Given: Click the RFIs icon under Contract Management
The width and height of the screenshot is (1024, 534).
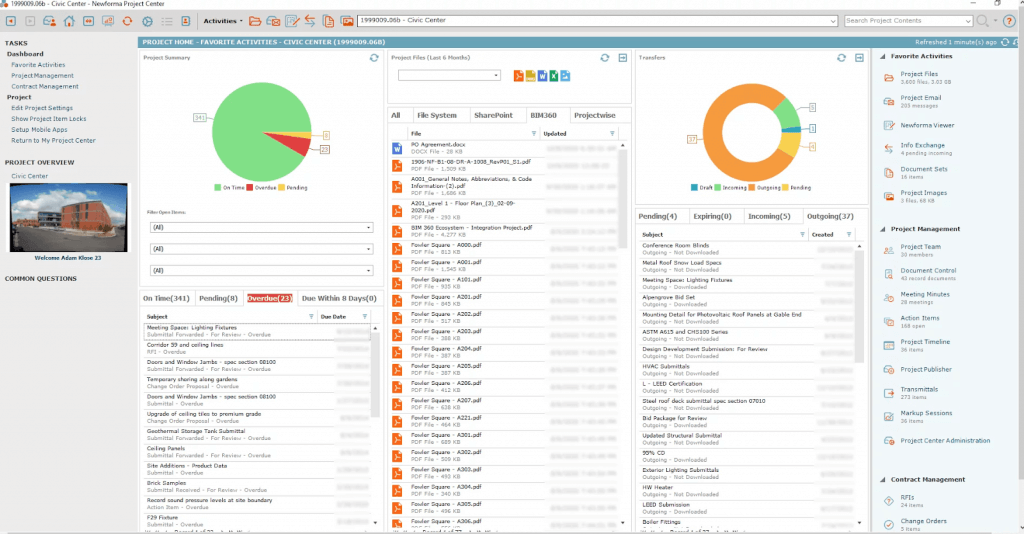Looking at the screenshot, I should click(x=888, y=501).
